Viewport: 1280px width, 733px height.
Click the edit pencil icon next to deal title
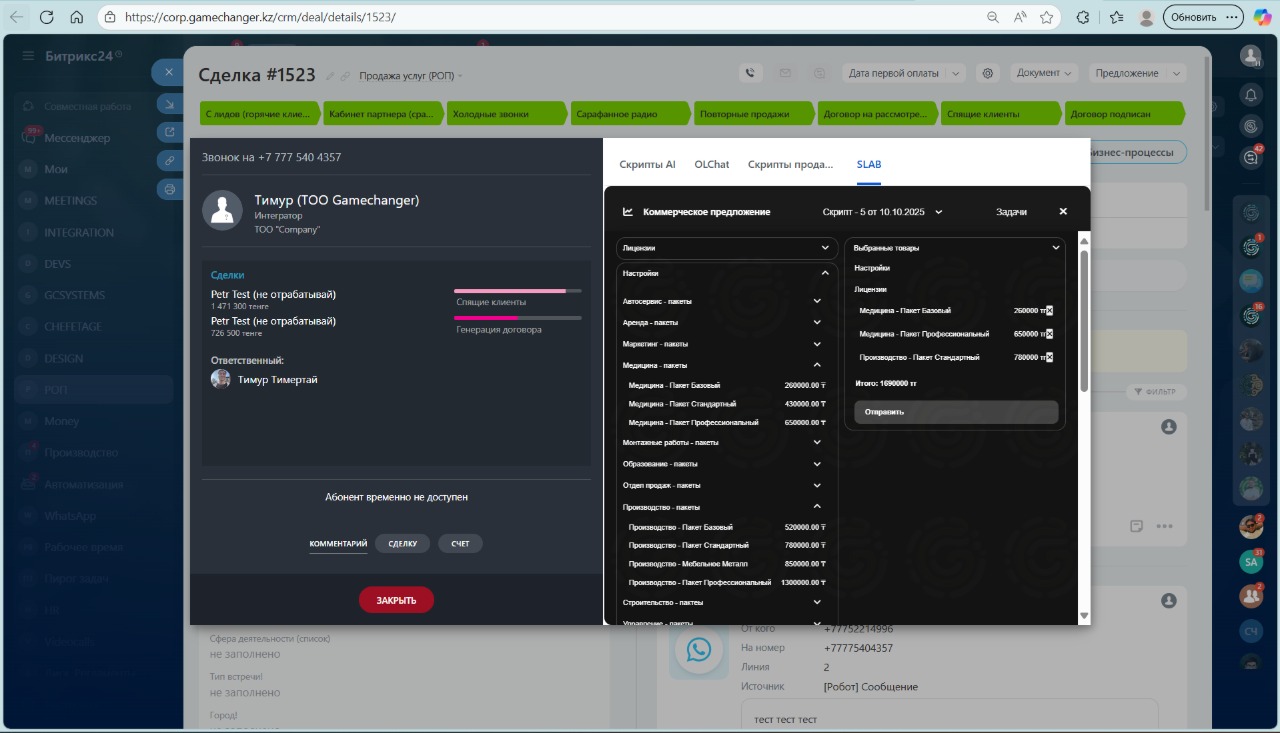click(330, 76)
